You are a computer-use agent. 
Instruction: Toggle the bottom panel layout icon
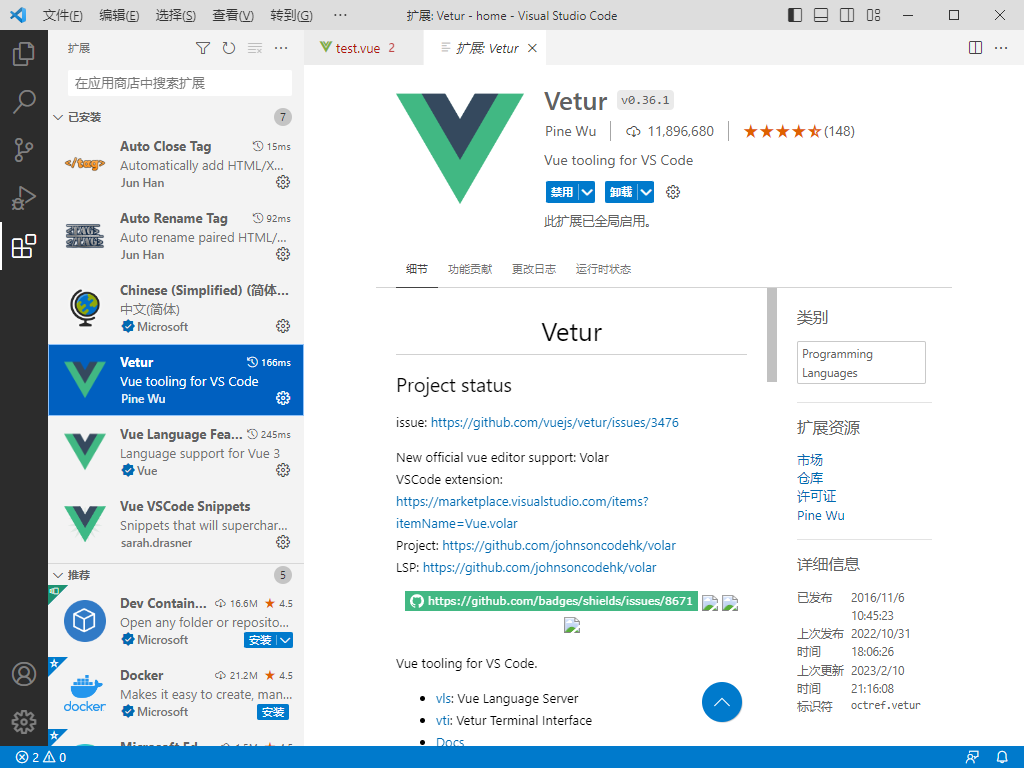pyautogui.click(x=821, y=15)
